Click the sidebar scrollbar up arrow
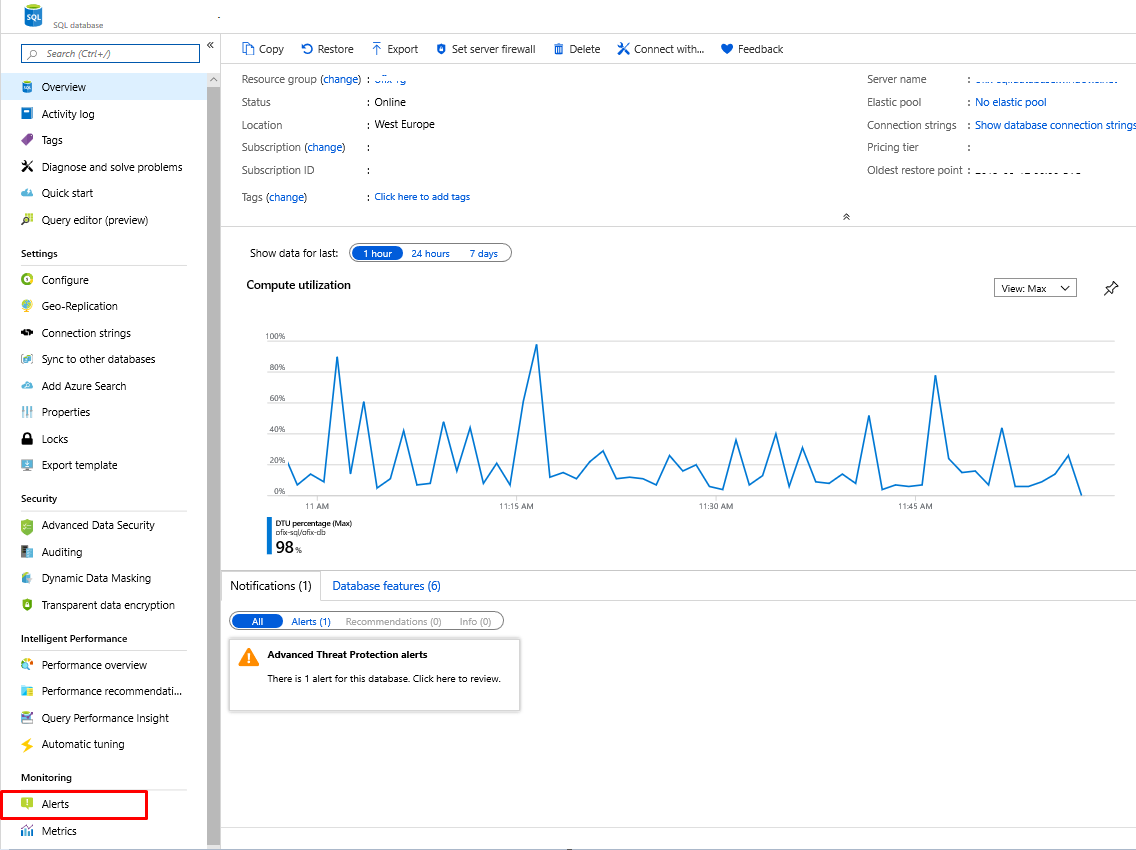 (x=213, y=79)
